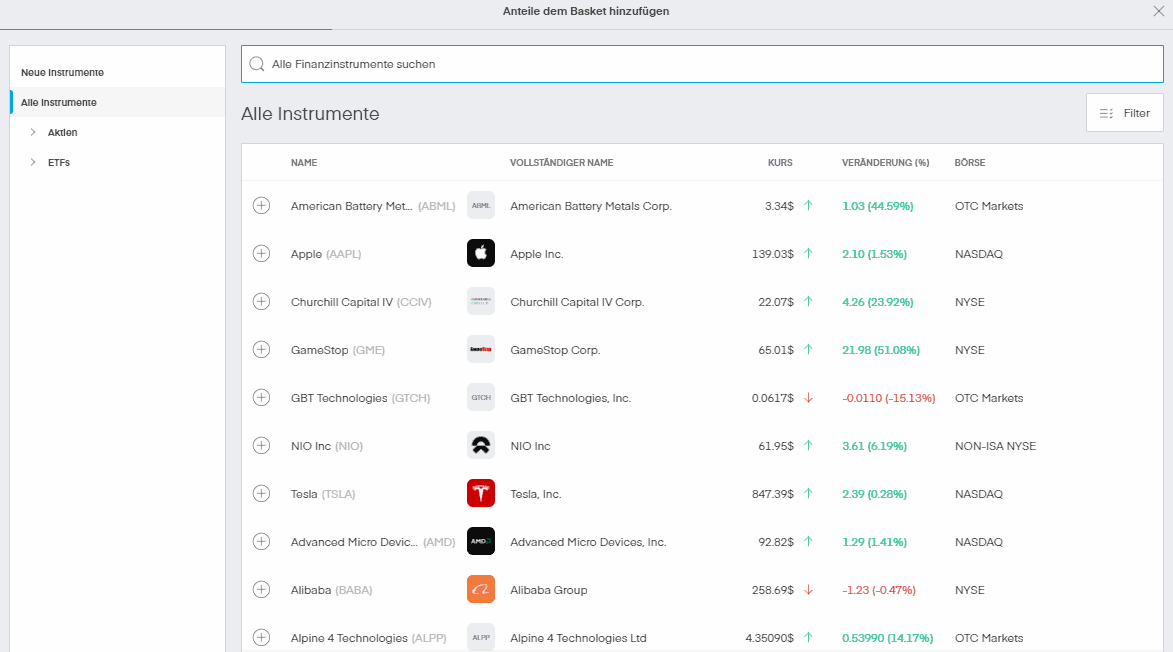Click Tesla price 847.39$
The image size is (1173, 652).
coord(773,494)
